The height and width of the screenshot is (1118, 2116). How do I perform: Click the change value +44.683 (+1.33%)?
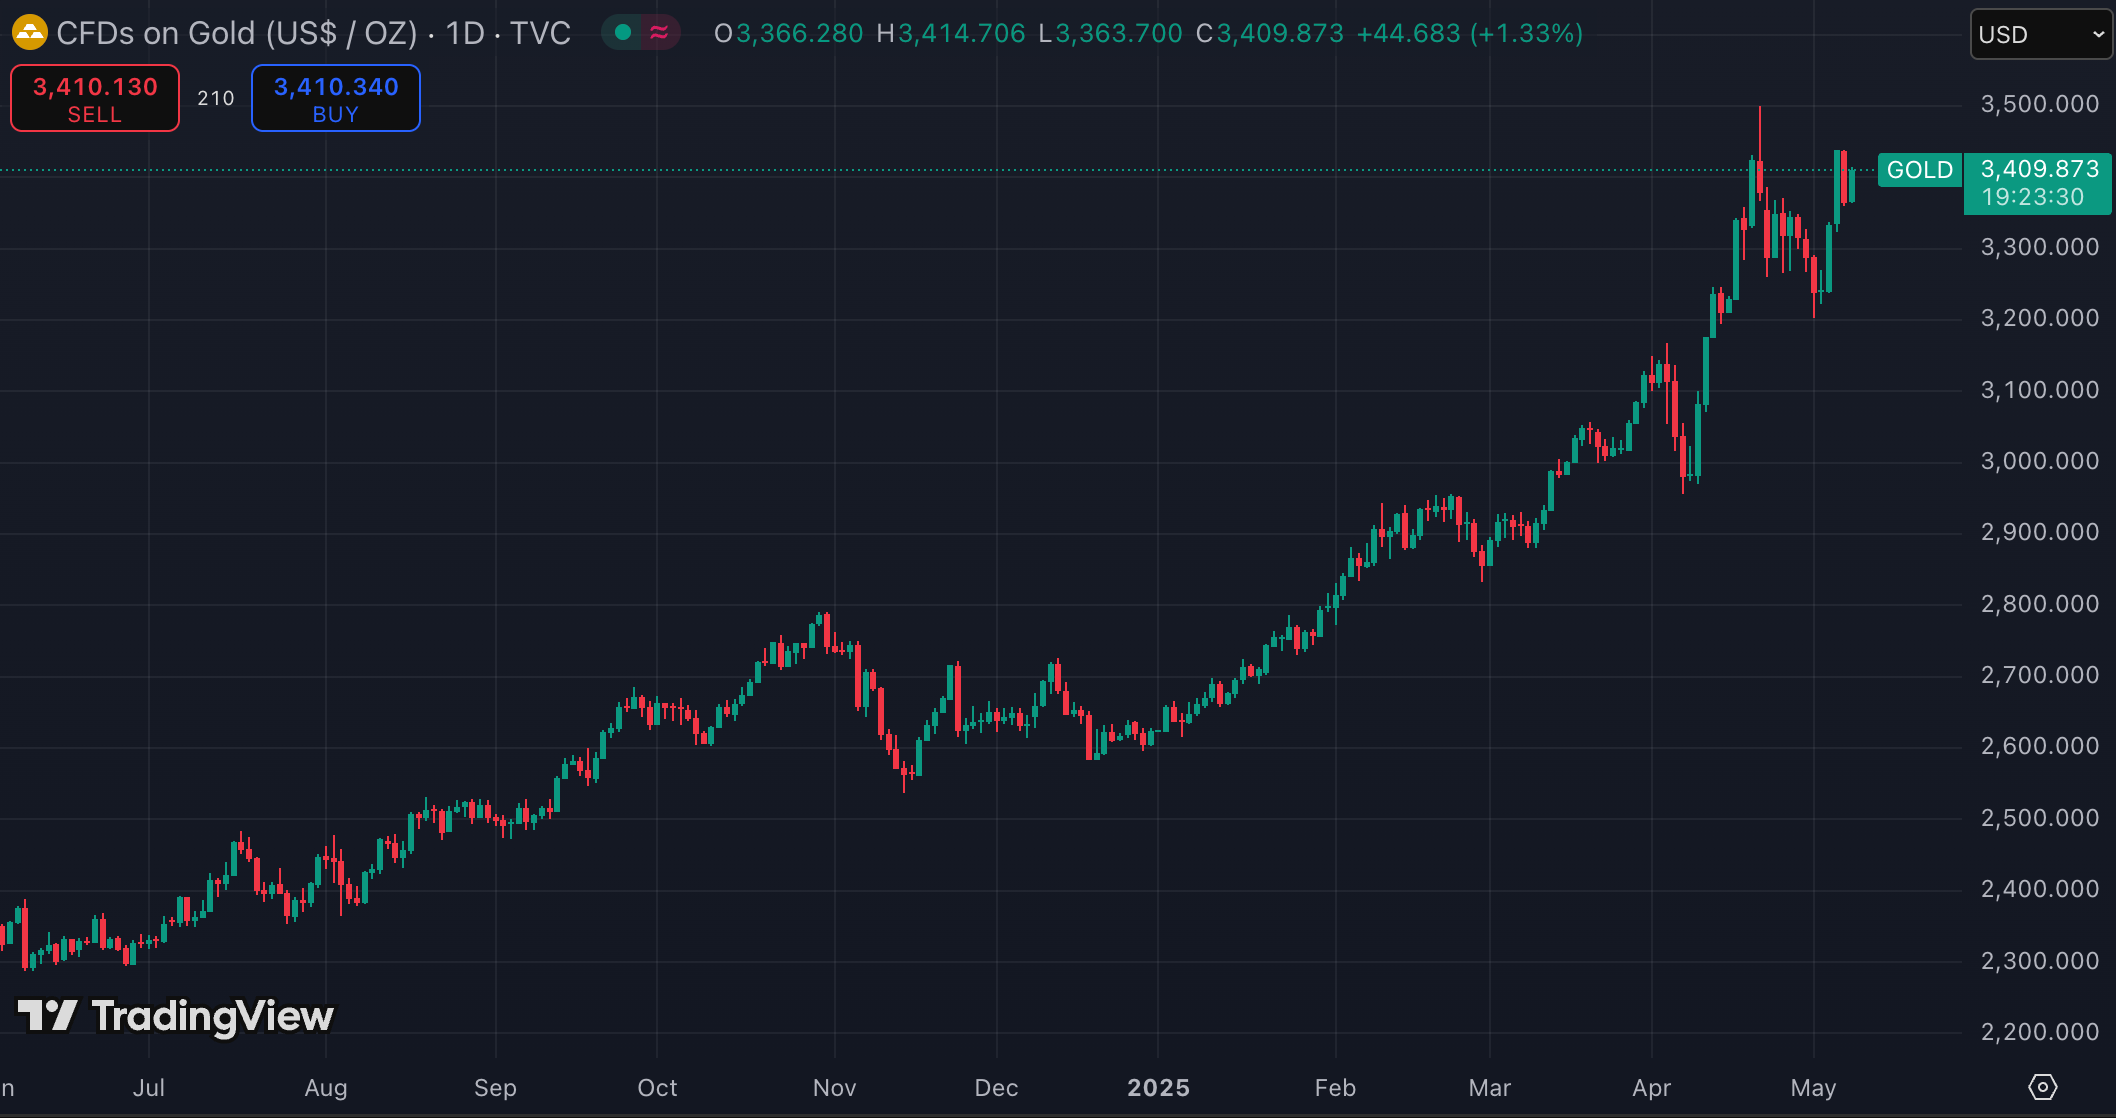[1469, 33]
